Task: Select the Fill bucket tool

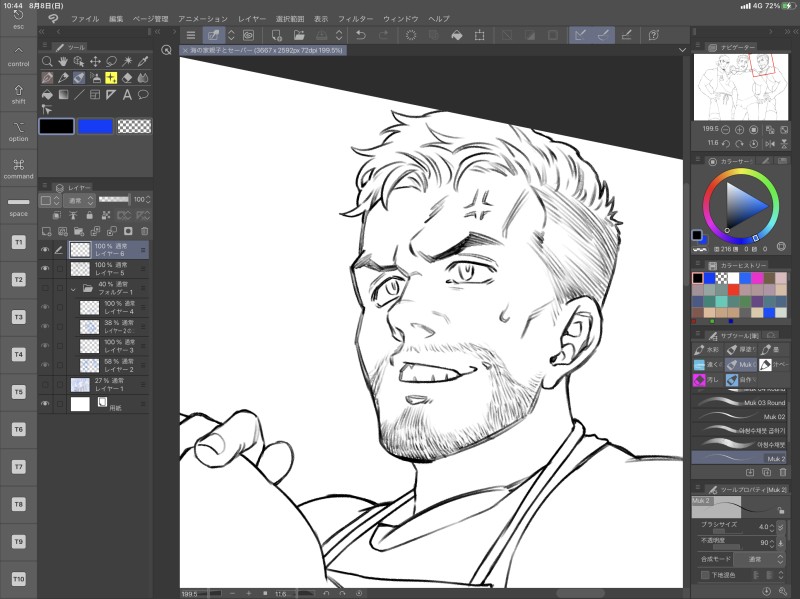Action: [47, 94]
